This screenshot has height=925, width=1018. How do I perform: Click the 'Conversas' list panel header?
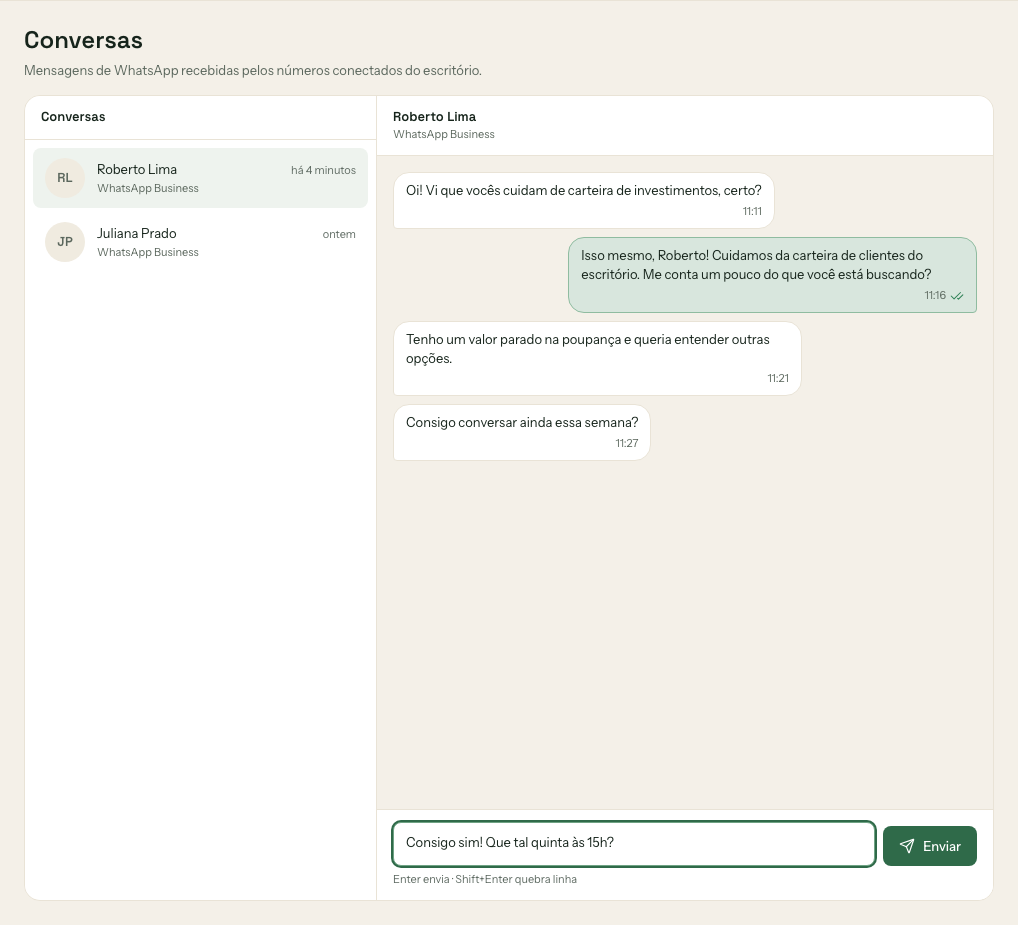tap(73, 117)
